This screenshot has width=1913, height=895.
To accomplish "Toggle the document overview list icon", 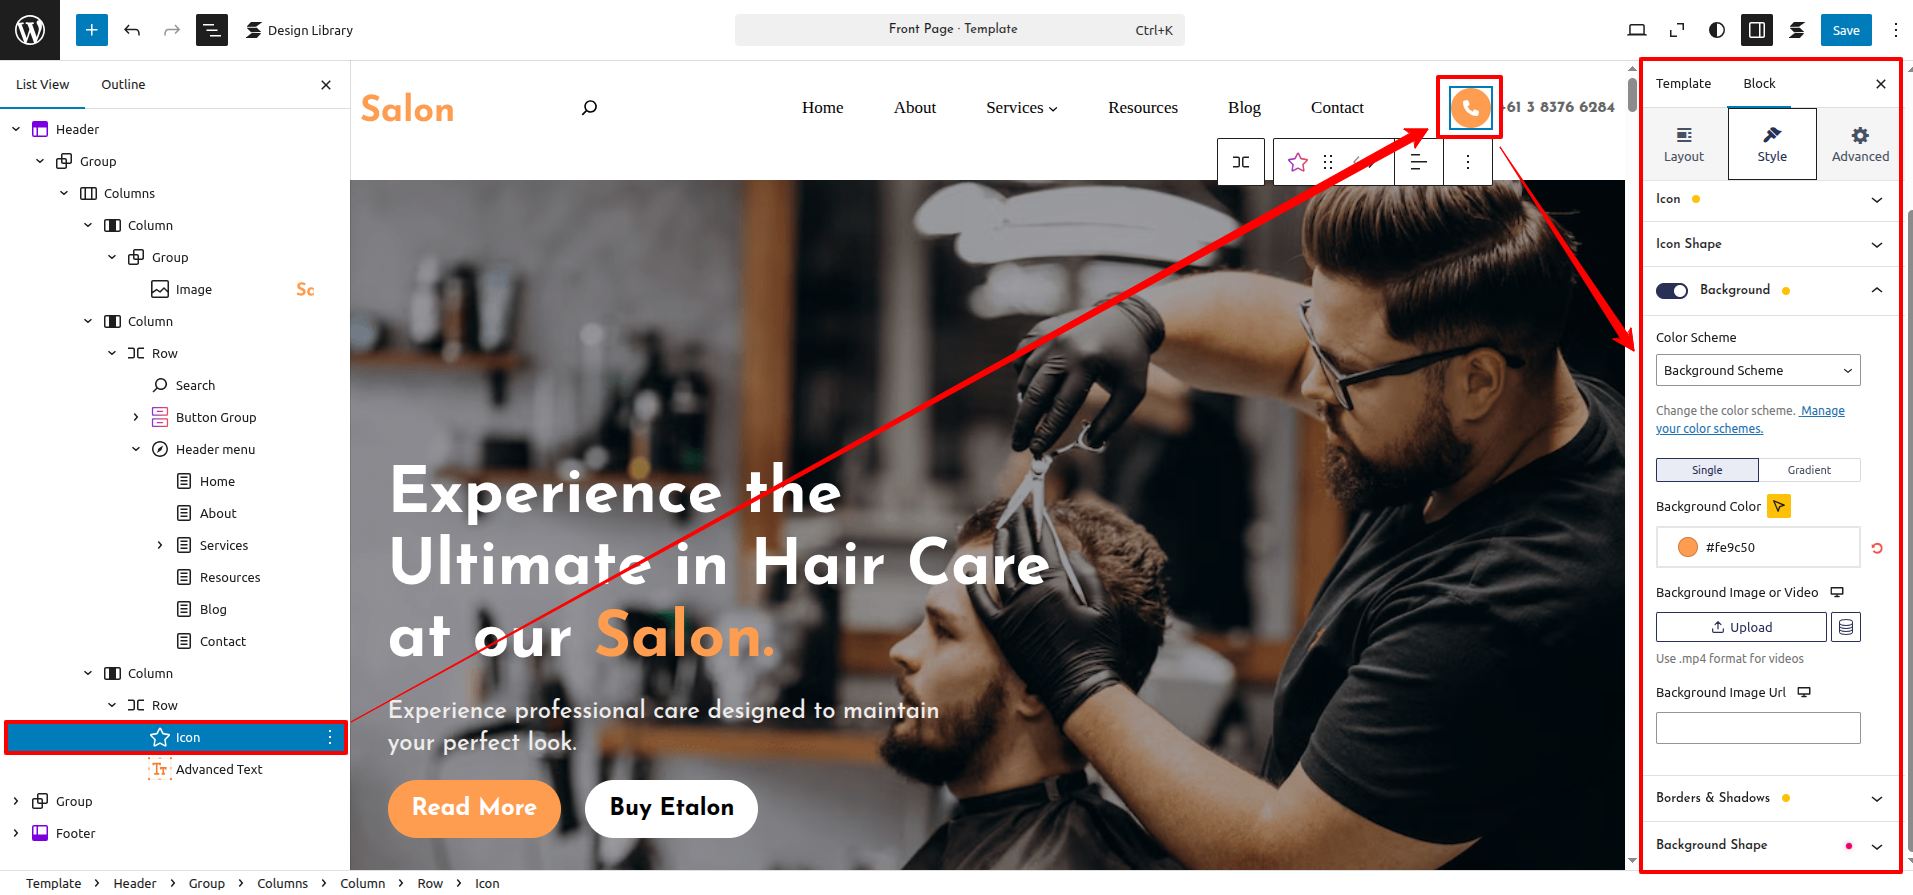I will point(212,30).
